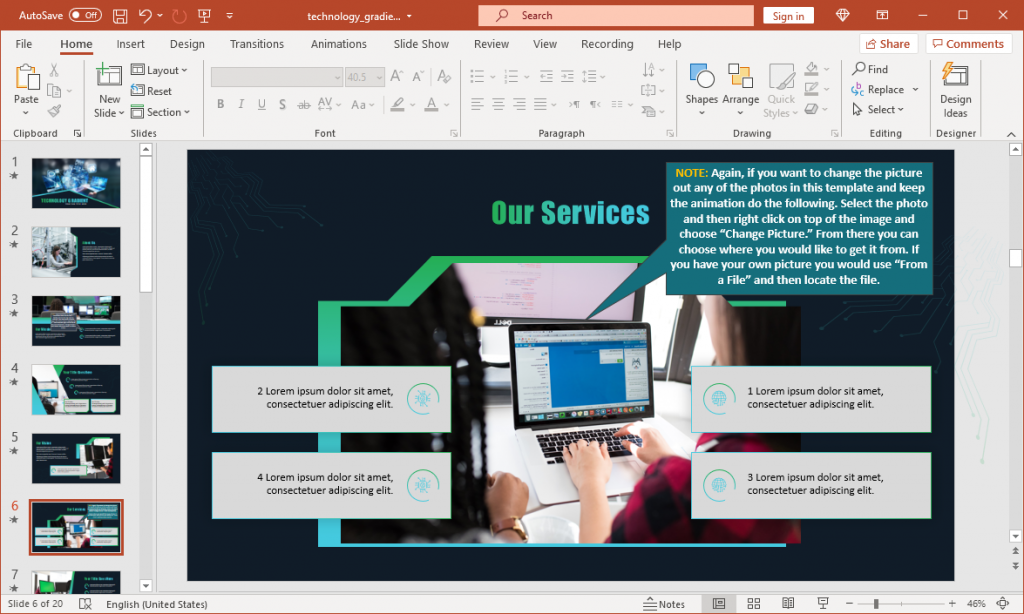This screenshot has width=1024, height=614.
Task: Select slide 3 thumbnail
Action: pos(76,320)
